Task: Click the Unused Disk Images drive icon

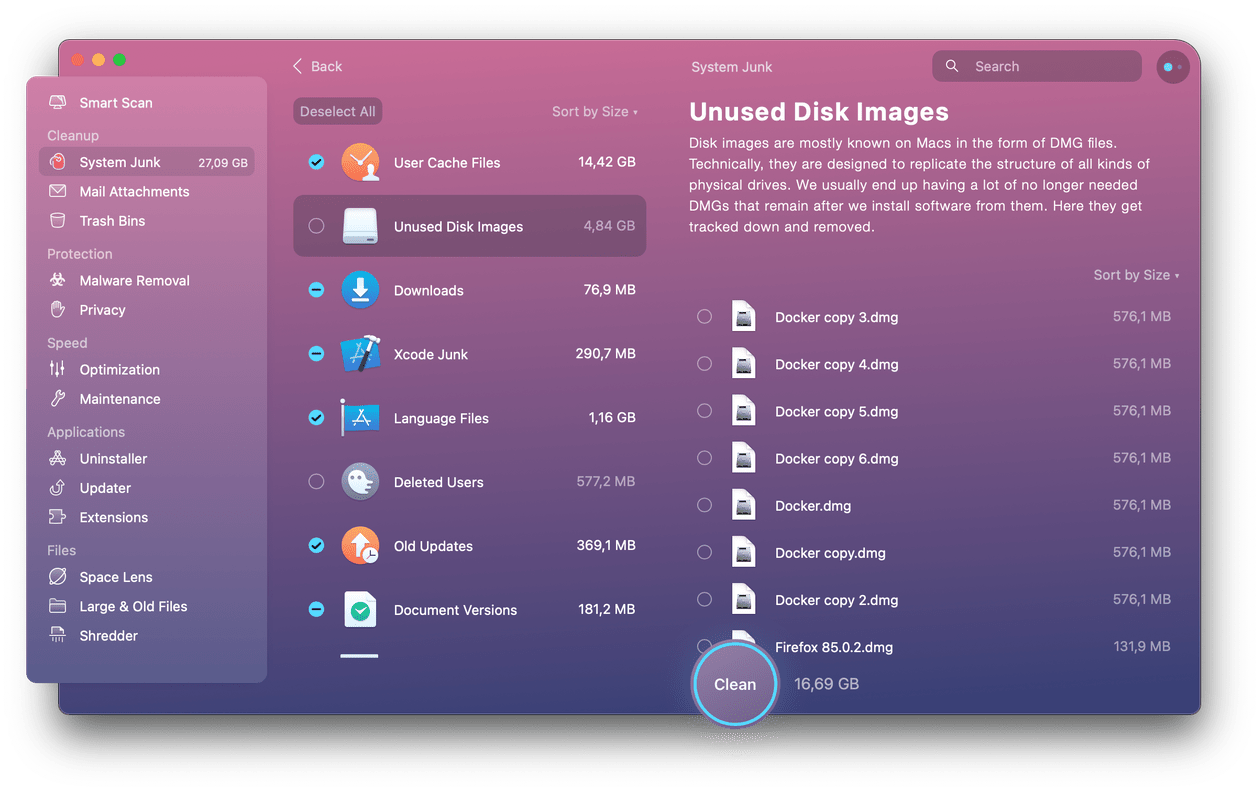Action: coord(361,226)
